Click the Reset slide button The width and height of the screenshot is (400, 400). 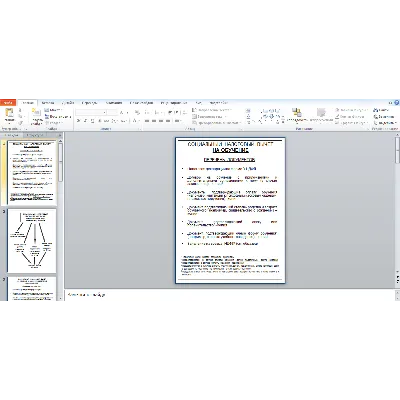[x=58, y=117]
